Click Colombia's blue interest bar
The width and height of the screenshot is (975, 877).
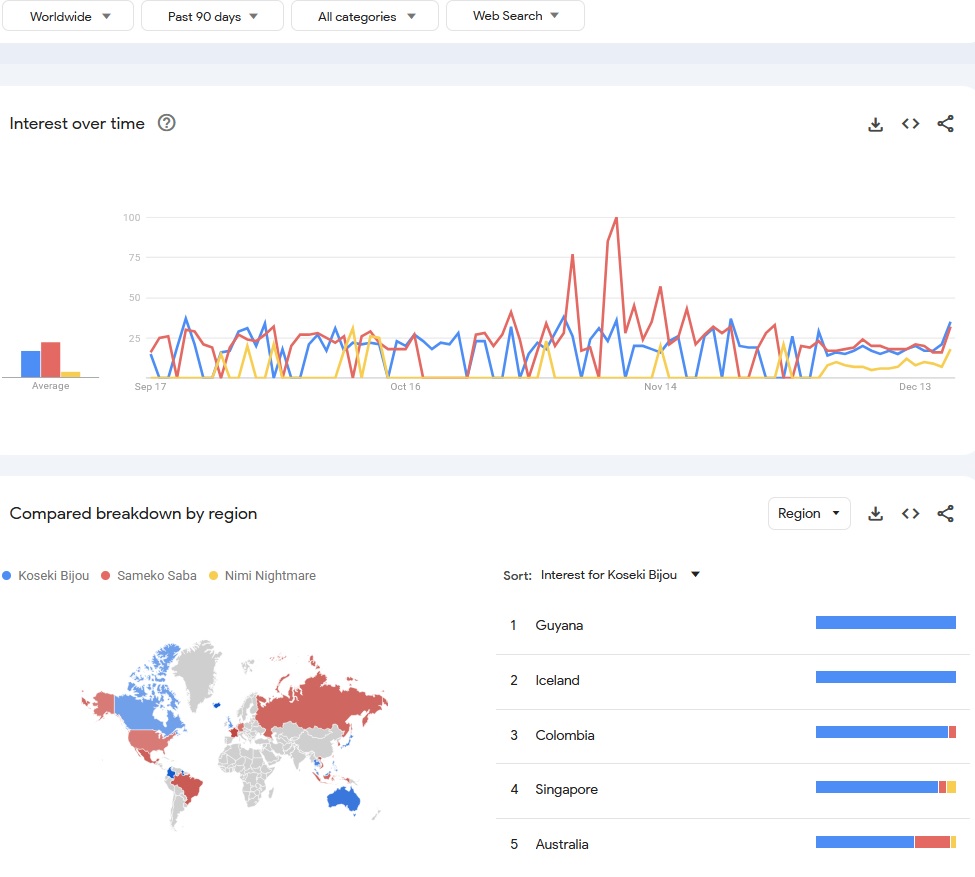pyautogui.click(x=882, y=732)
